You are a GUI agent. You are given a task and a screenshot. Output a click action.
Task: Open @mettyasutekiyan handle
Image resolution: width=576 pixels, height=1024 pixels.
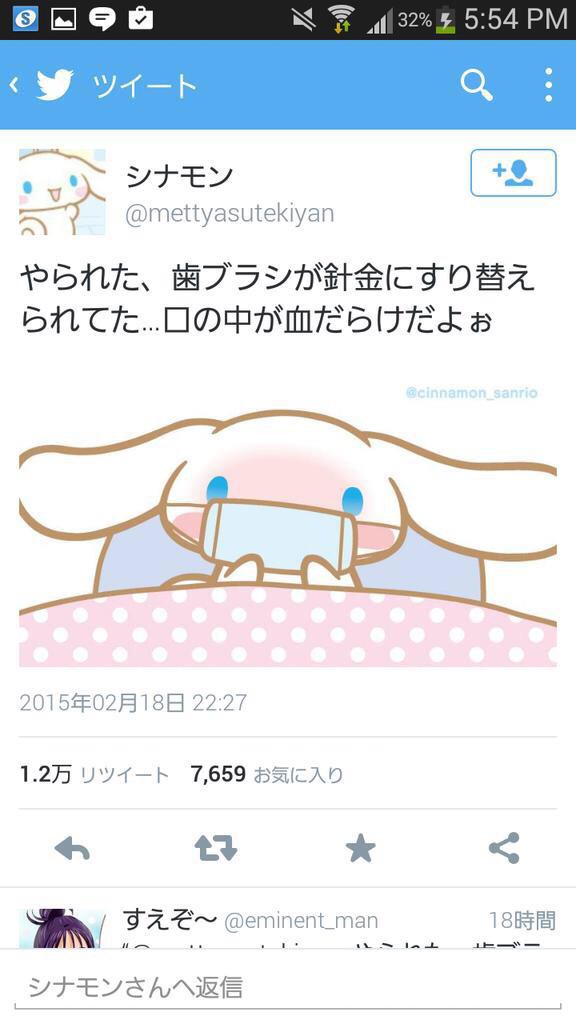pos(229,214)
